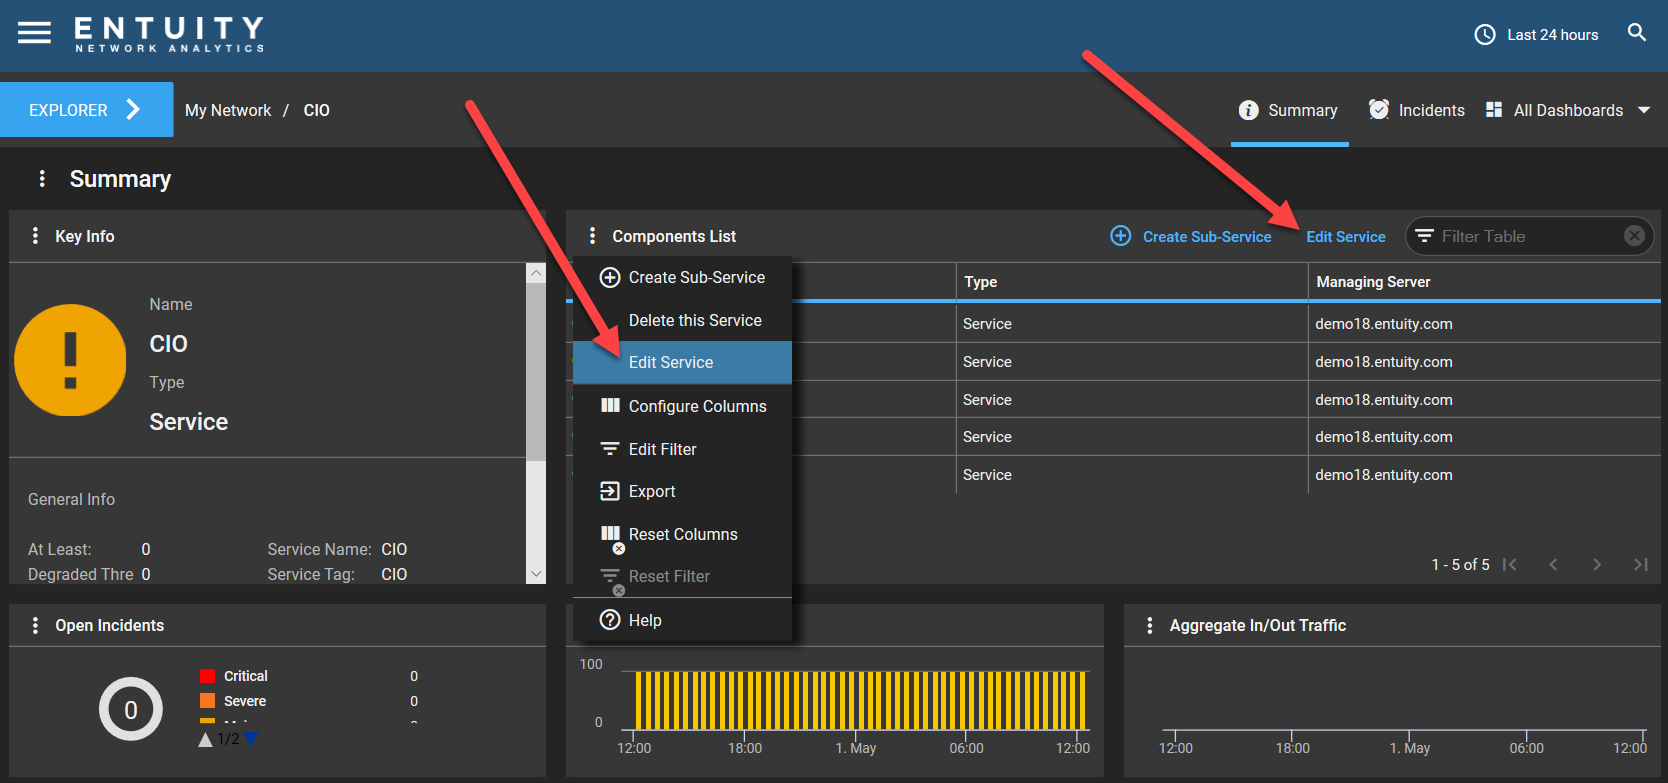1668x783 pixels.
Task: Sort by the Type column header
Action: 1132,282
